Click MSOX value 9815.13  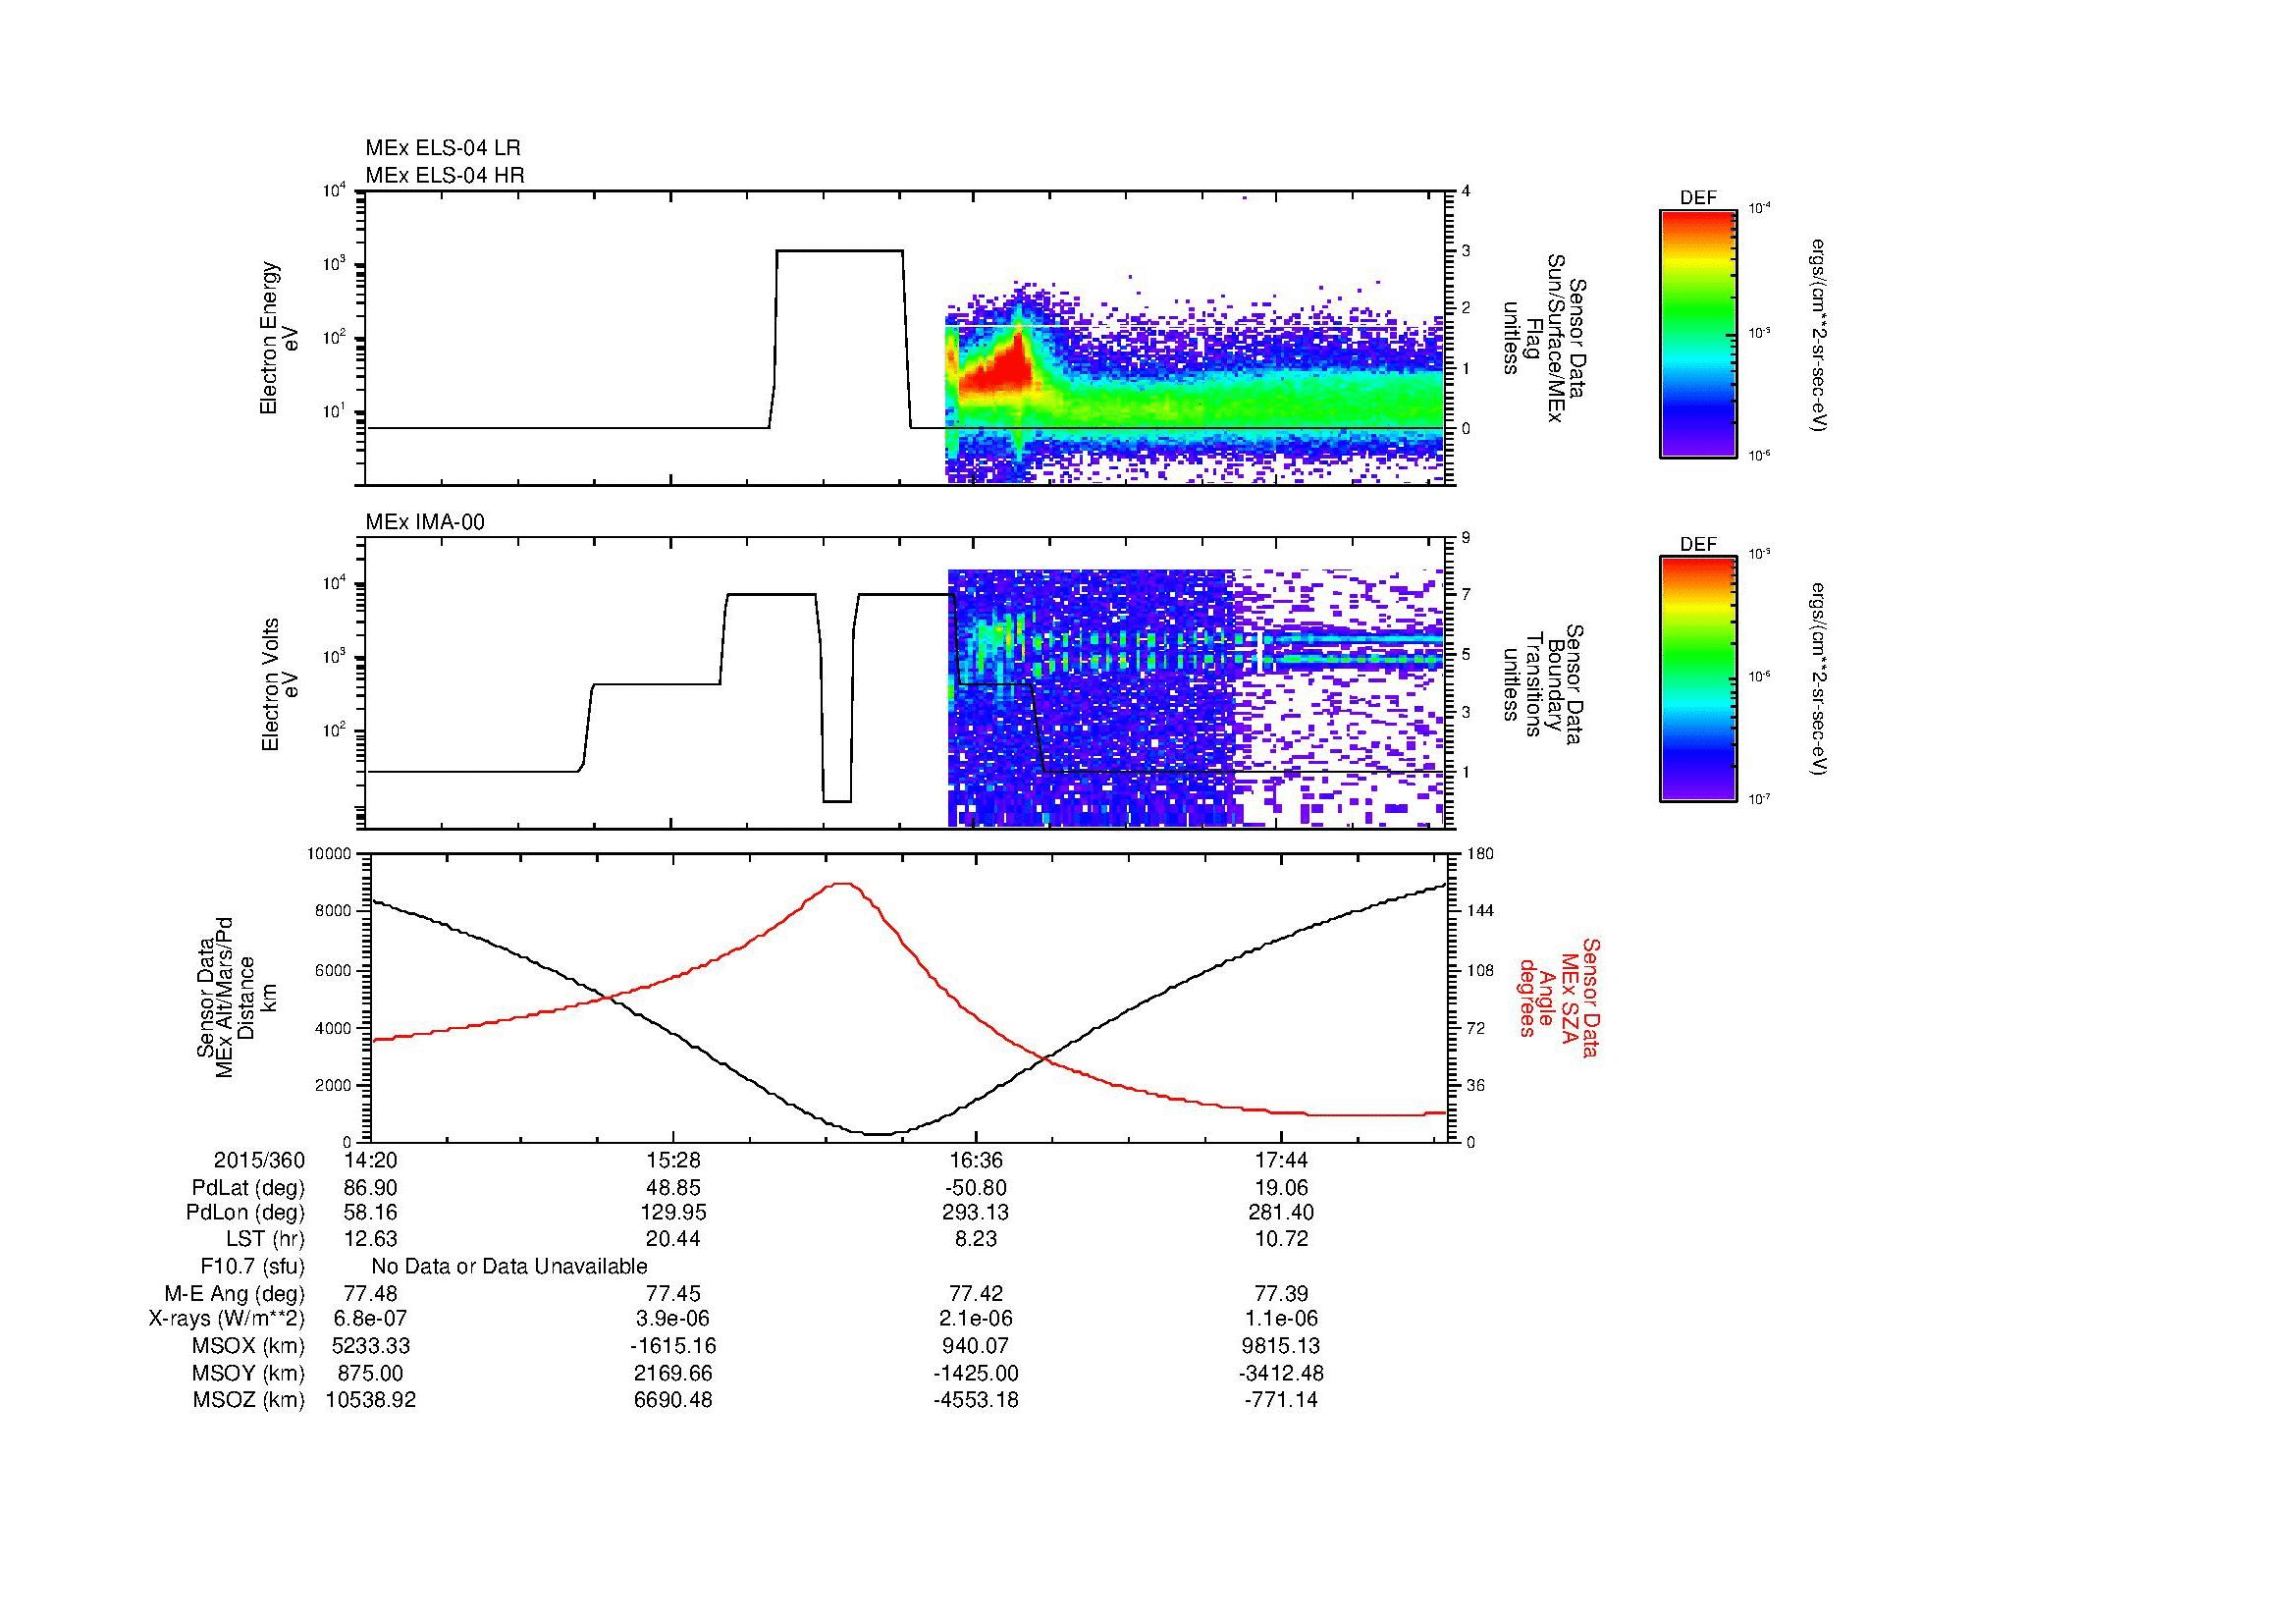coord(1281,1346)
